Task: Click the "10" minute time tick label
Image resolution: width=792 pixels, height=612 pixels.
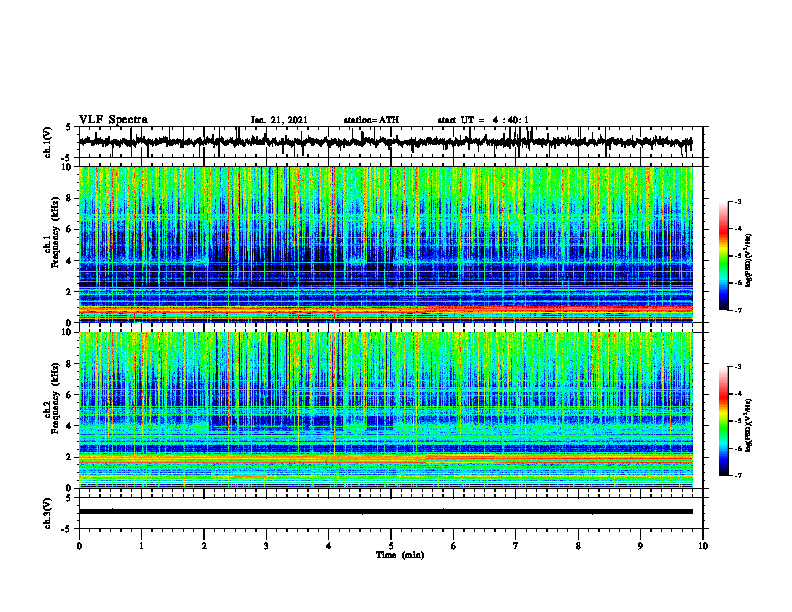Action: pyautogui.click(x=703, y=546)
